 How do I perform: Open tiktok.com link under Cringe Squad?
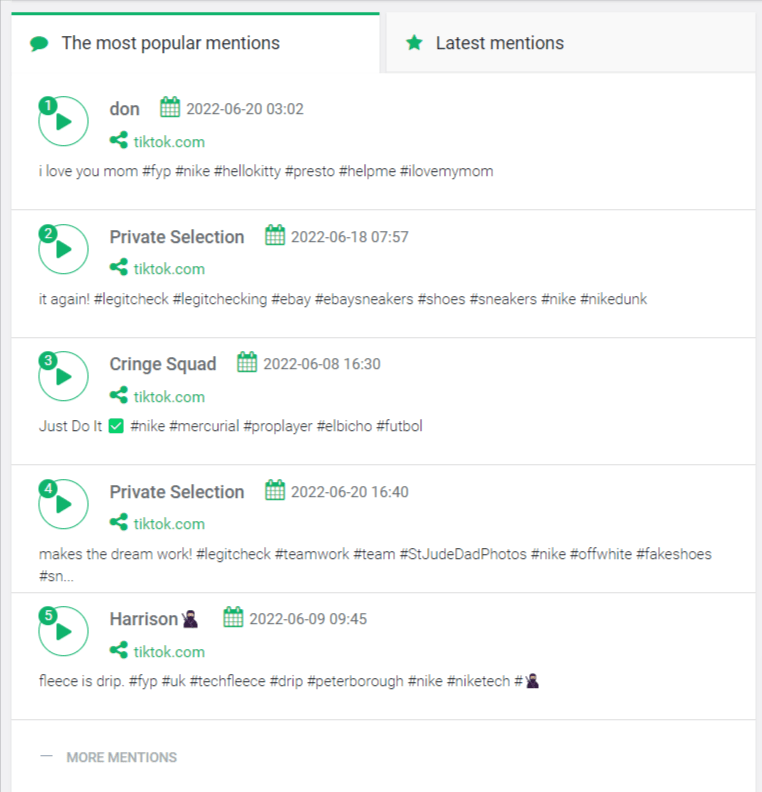click(169, 397)
